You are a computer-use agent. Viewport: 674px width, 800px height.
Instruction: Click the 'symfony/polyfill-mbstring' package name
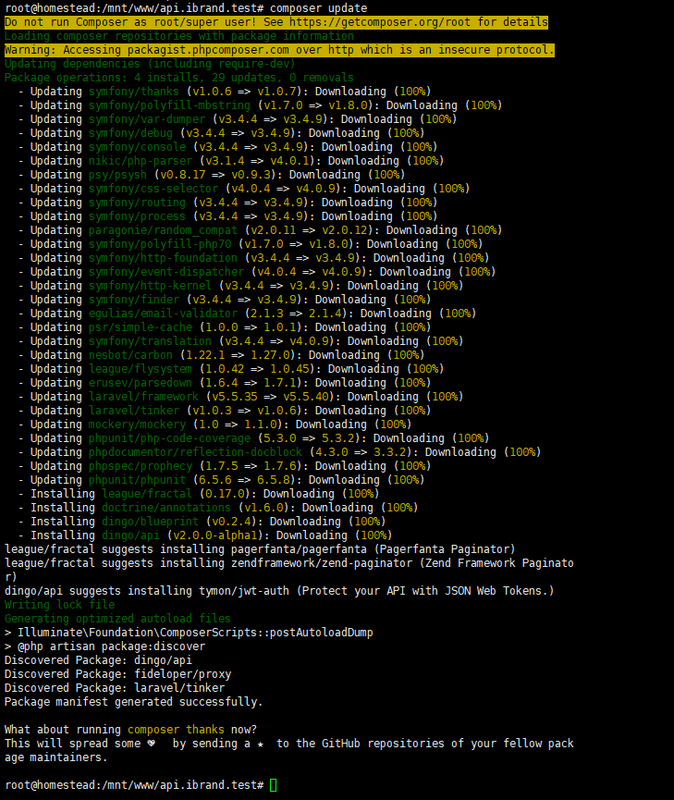(170, 105)
